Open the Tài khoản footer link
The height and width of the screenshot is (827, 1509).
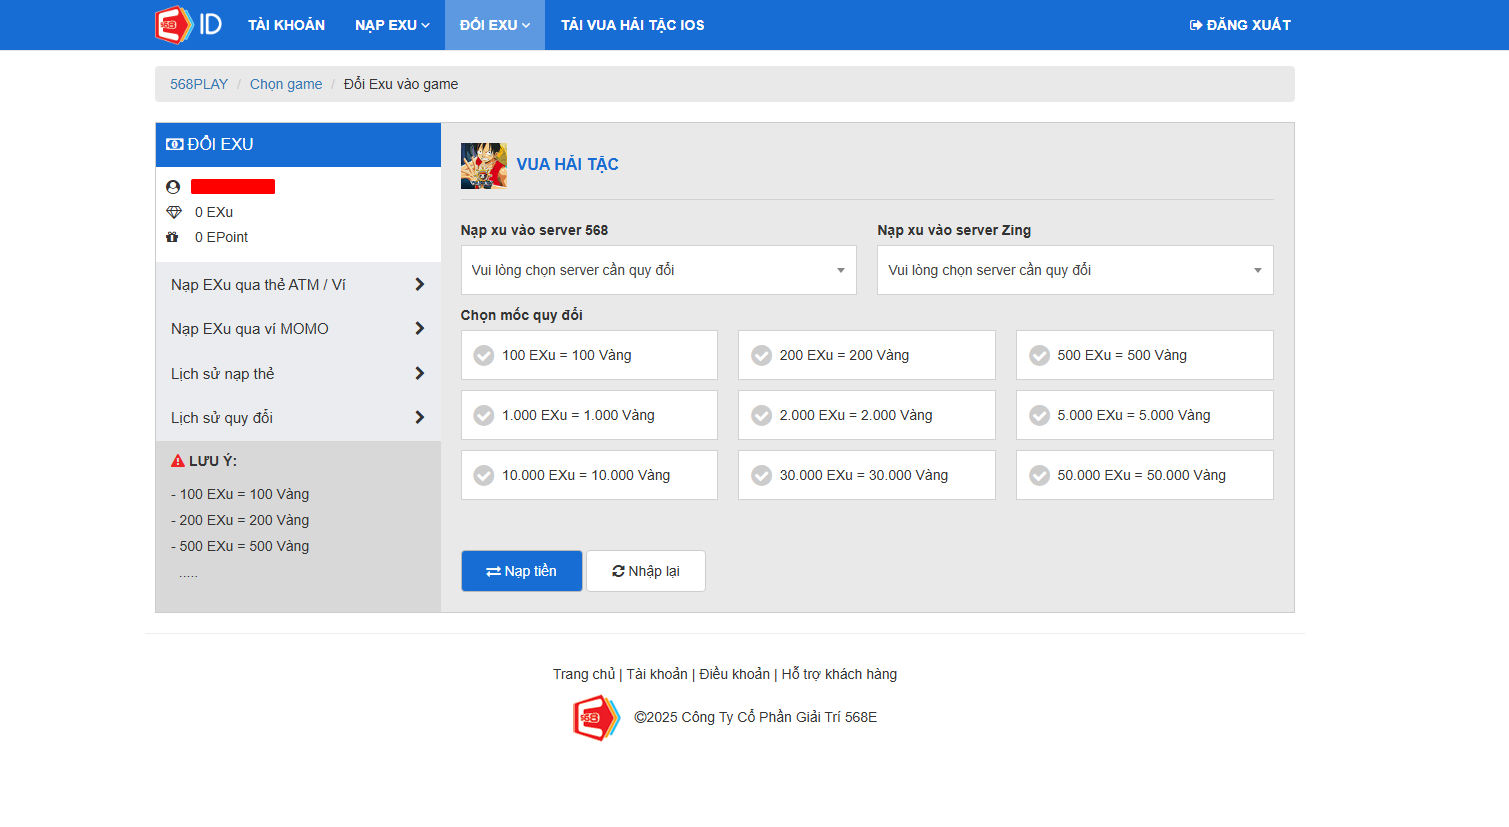[657, 674]
